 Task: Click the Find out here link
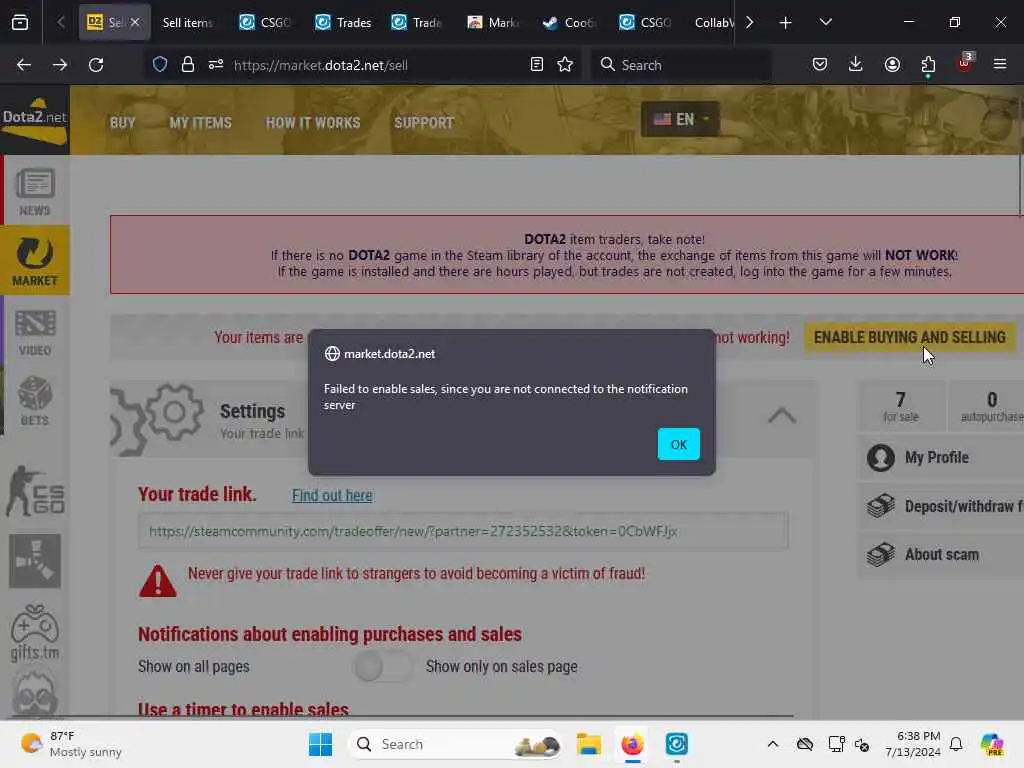point(332,496)
